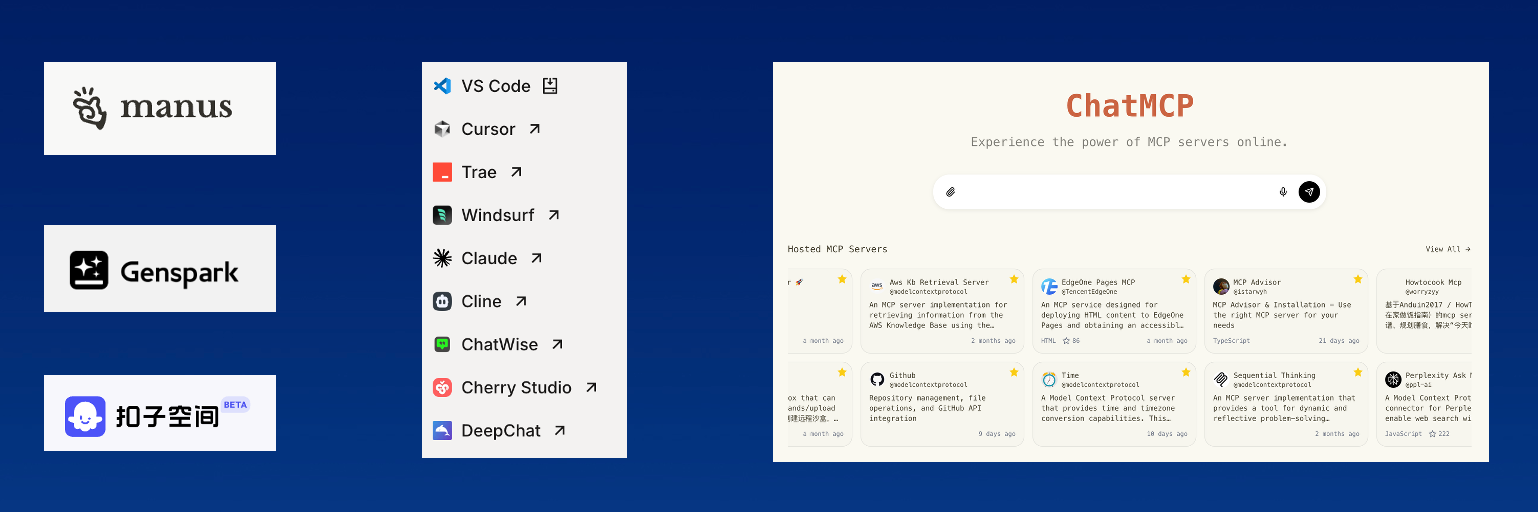Click the MCP Advisor avatar image

[x=1221, y=286]
